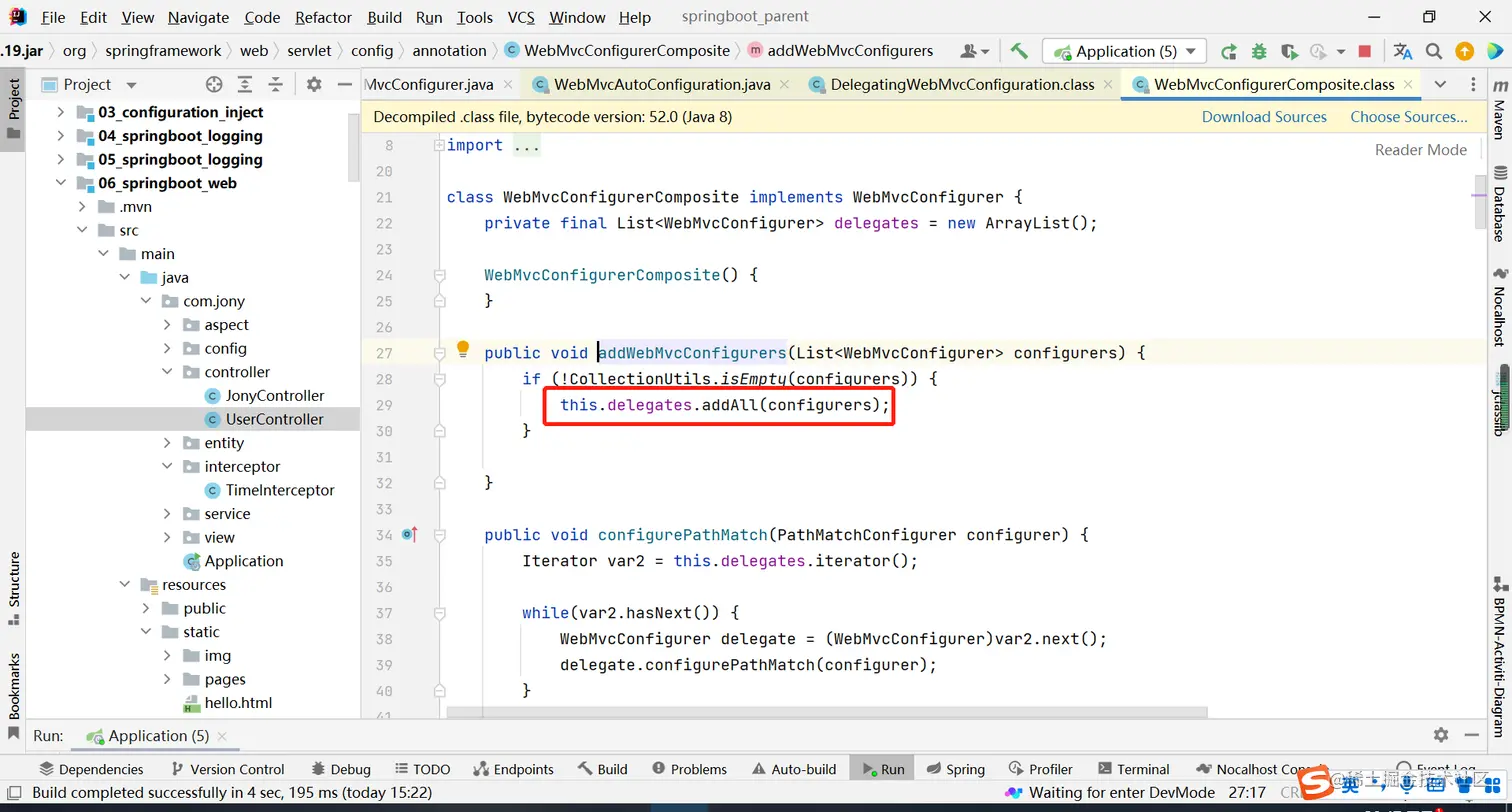Select JonyController in the project tree
This screenshot has height=812, width=1512.
pyautogui.click(x=275, y=396)
